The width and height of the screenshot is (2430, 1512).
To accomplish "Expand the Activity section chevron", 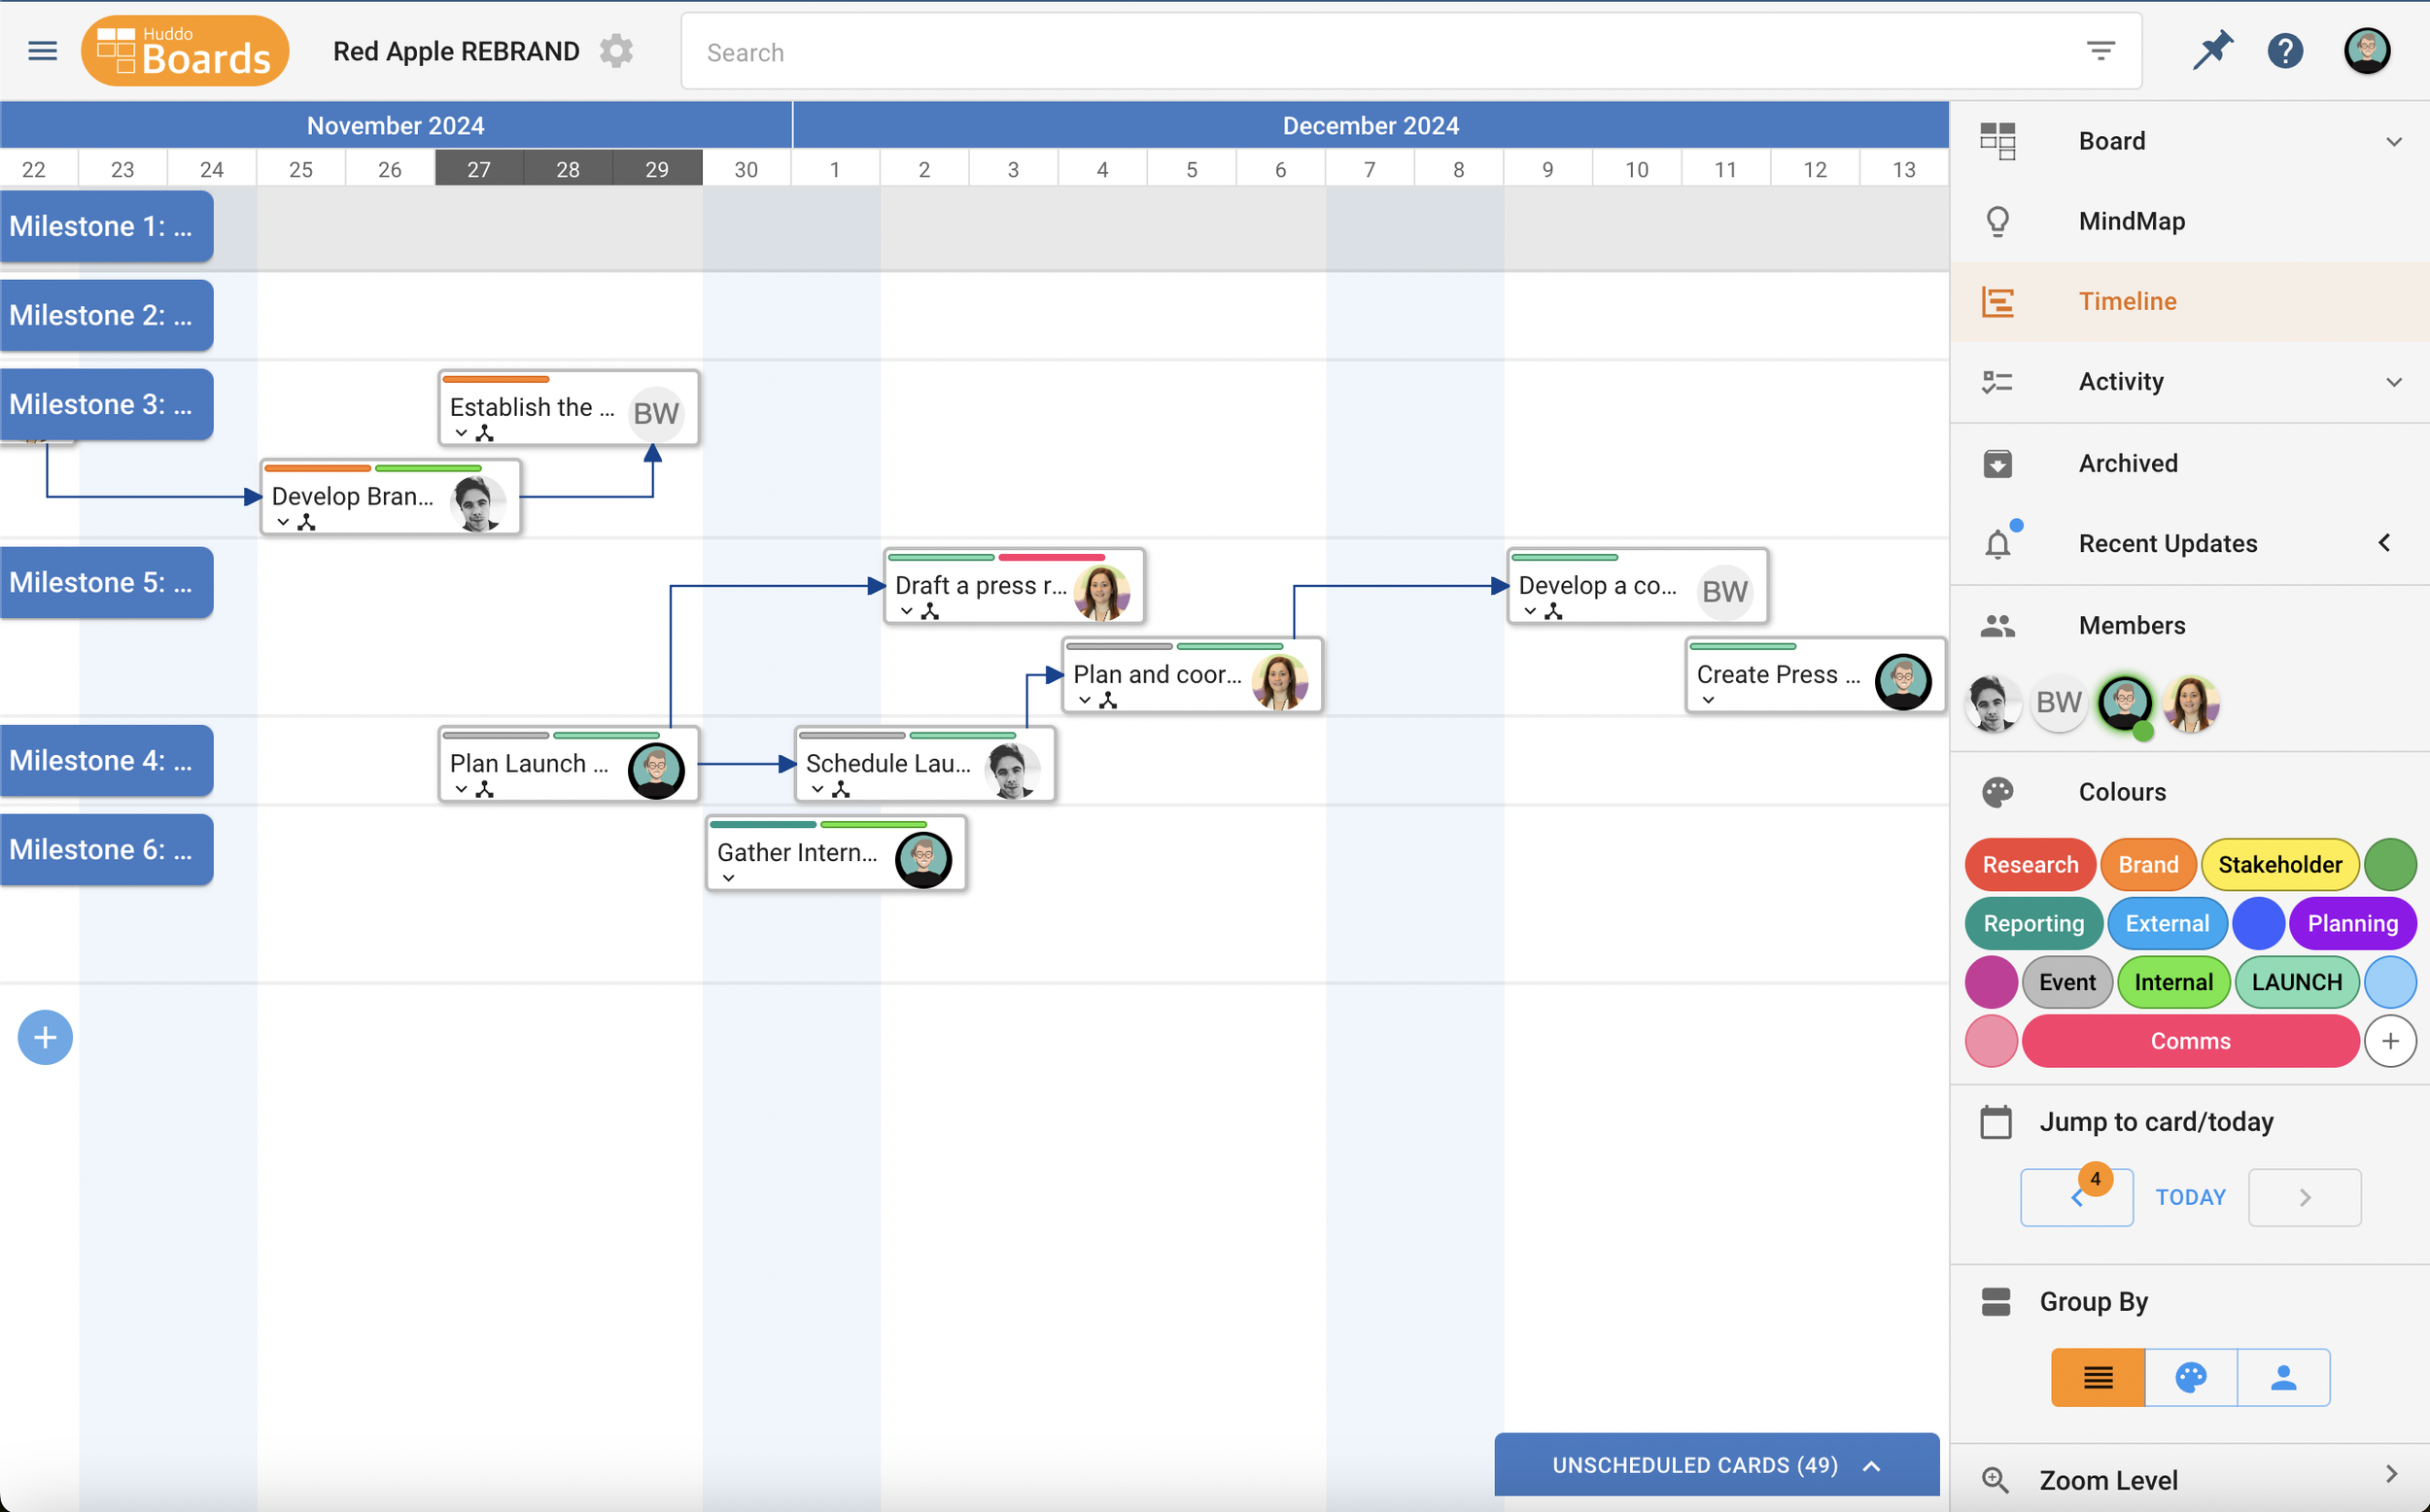I will (2393, 382).
